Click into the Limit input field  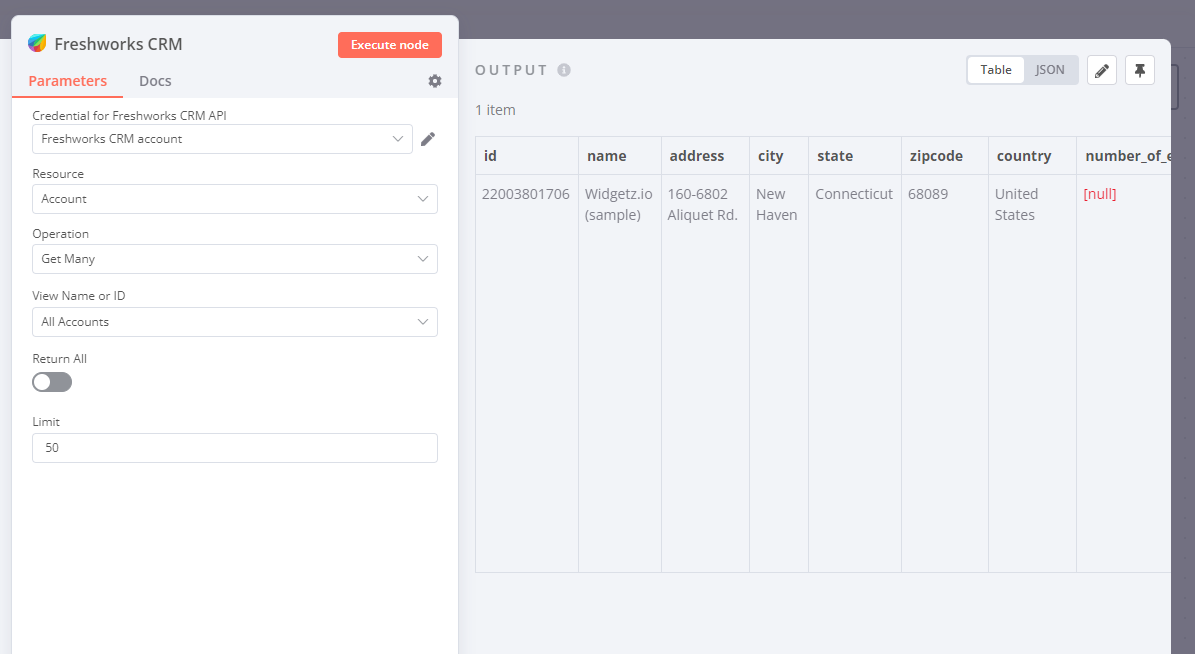[x=235, y=448]
